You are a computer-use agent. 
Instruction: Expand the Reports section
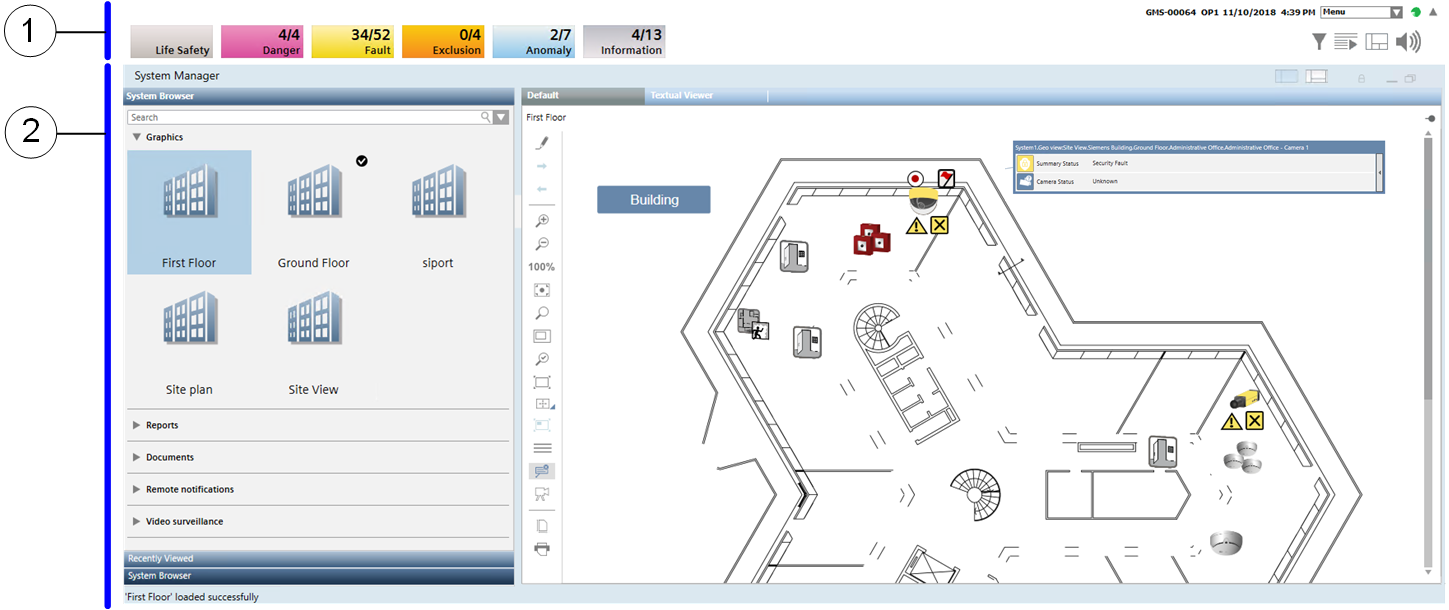(x=162, y=425)
